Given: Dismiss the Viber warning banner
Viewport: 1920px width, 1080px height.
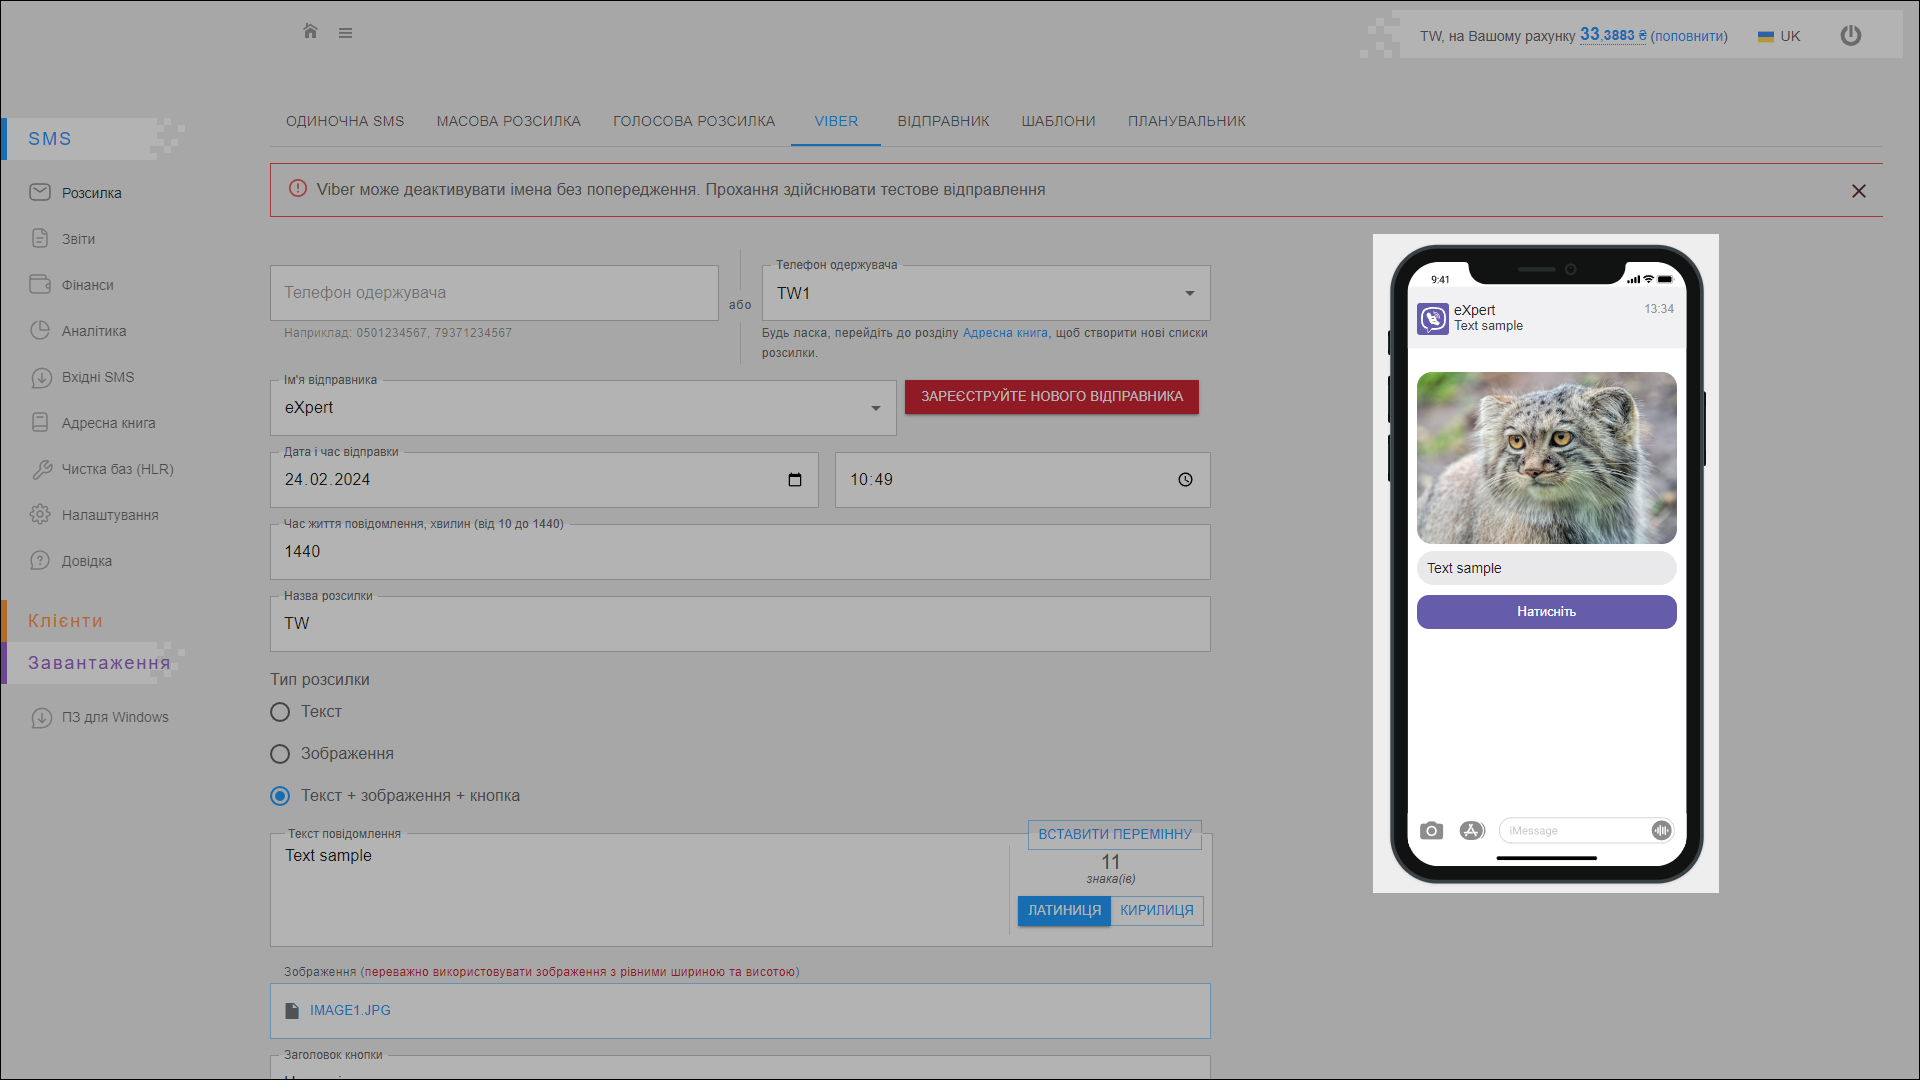Looking at the screenshot, I should point(1858,191).
